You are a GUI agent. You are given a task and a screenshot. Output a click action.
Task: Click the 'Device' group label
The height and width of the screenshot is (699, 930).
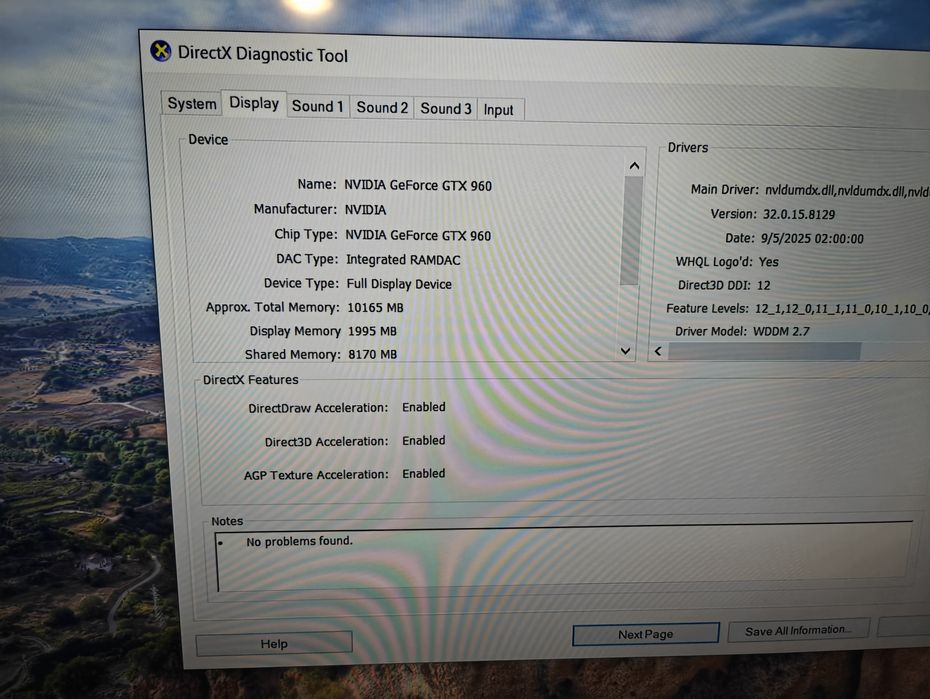[208, 139]
